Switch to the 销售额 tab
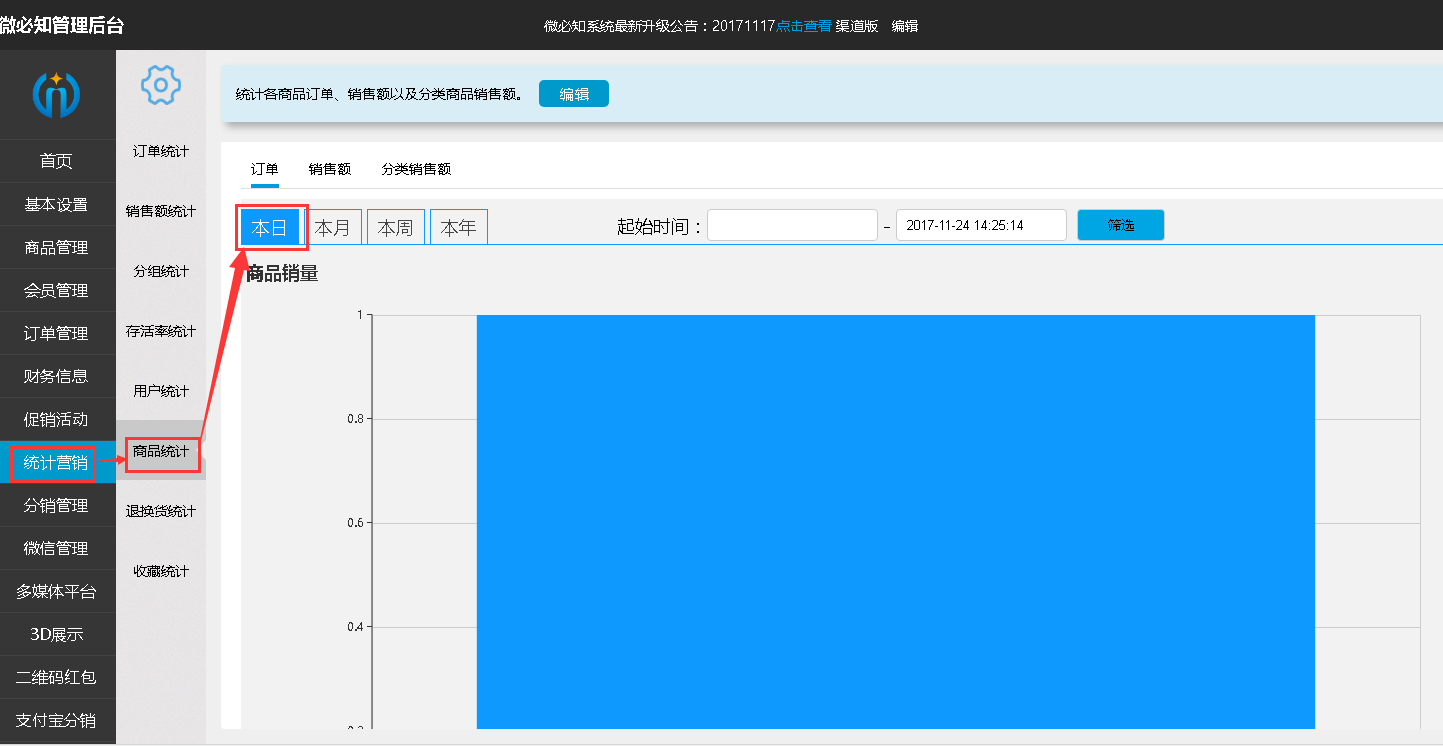 click(330, 169)
